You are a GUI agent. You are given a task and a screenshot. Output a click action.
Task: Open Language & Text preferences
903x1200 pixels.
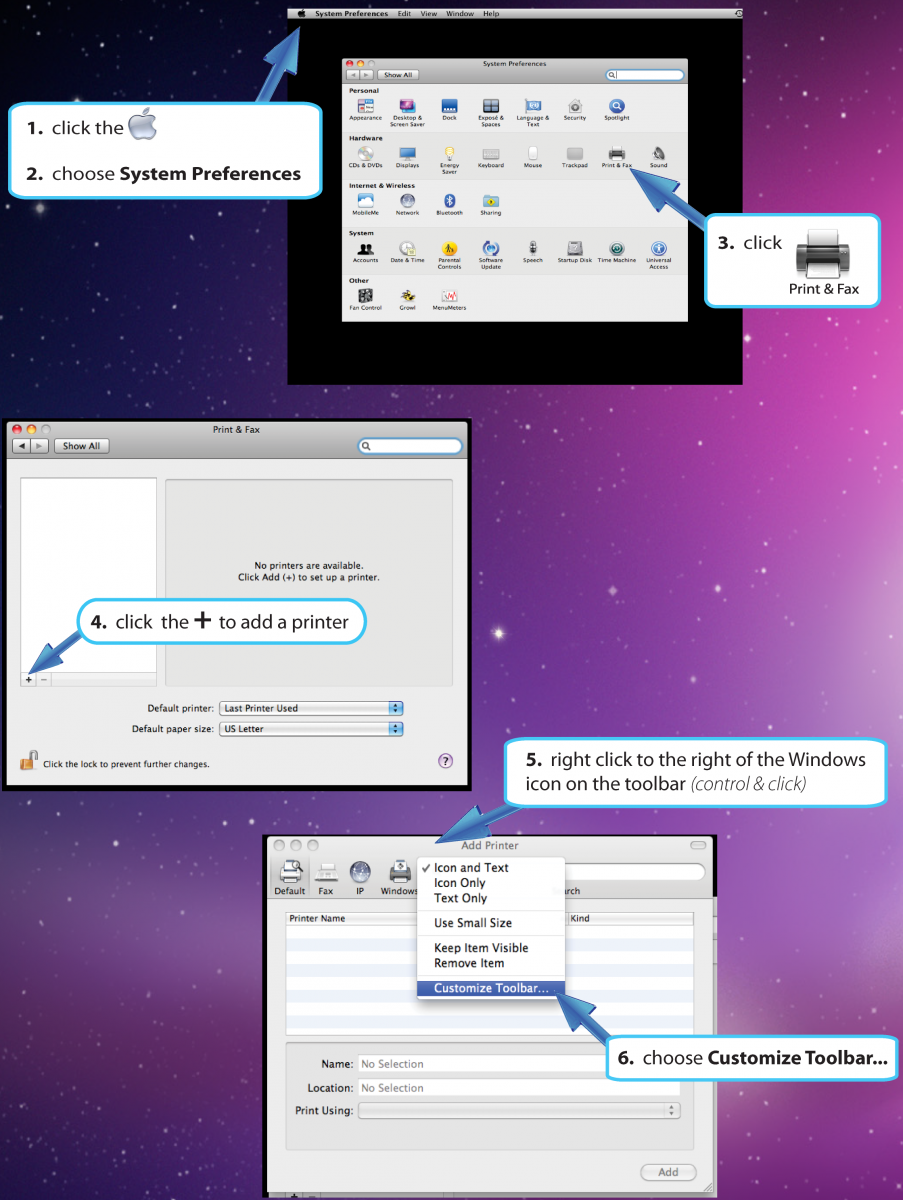coord(533,113)
